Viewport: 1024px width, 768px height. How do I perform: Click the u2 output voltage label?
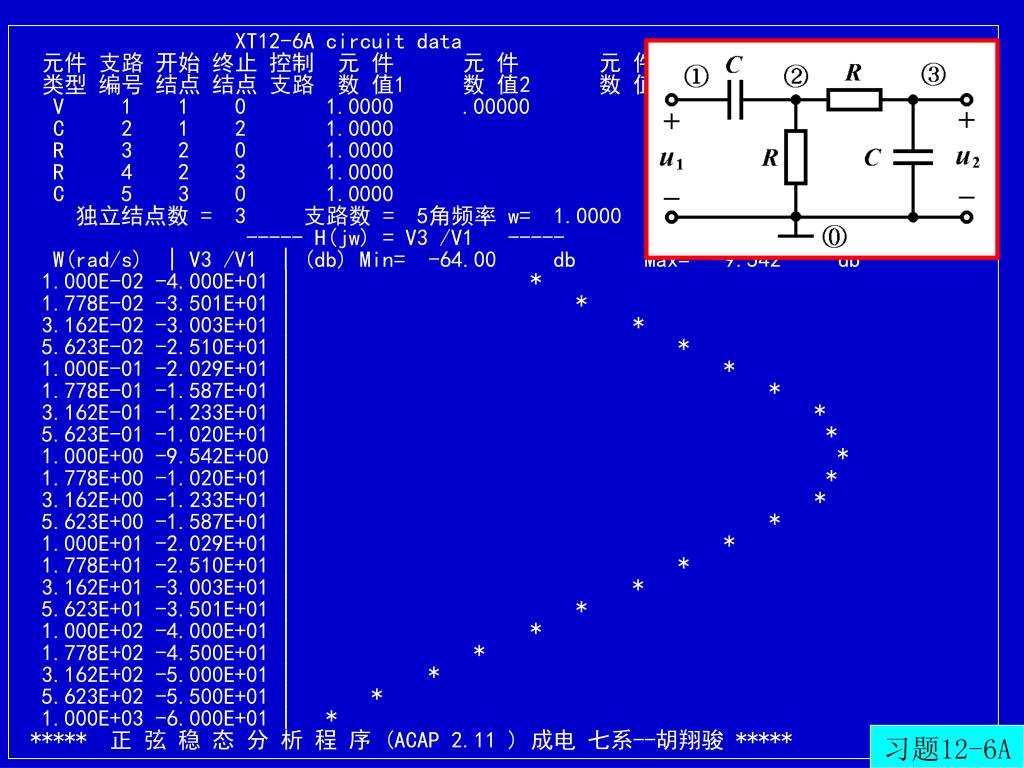click(967, 157)
